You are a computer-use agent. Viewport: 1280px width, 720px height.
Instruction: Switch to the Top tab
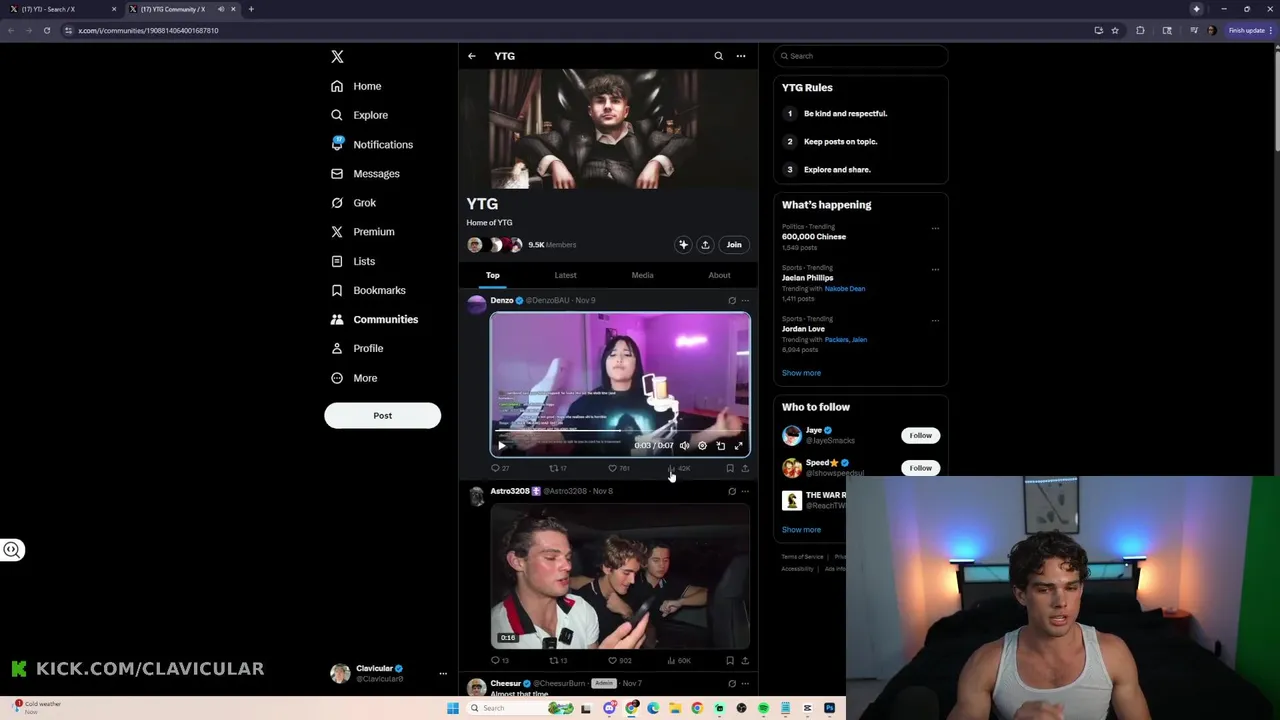493,275
